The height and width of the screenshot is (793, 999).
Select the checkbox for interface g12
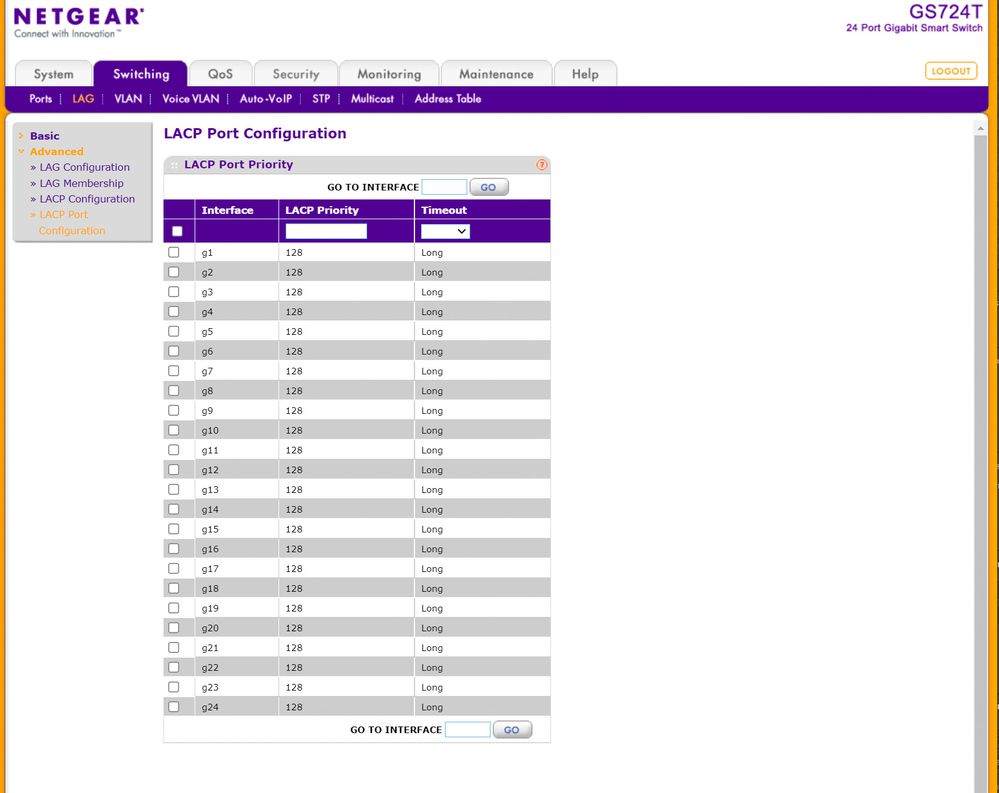[174, 469]
